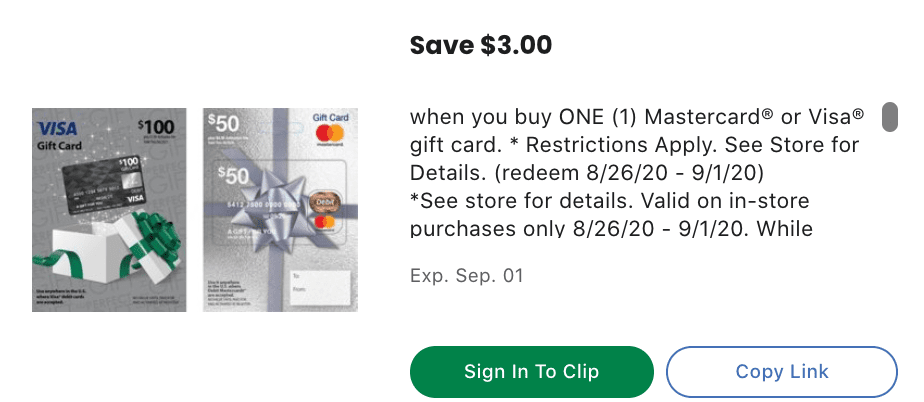This screenshot has width=924, height=402.
Task: Click the Save $3.00 heading
Action: (481, 45)
